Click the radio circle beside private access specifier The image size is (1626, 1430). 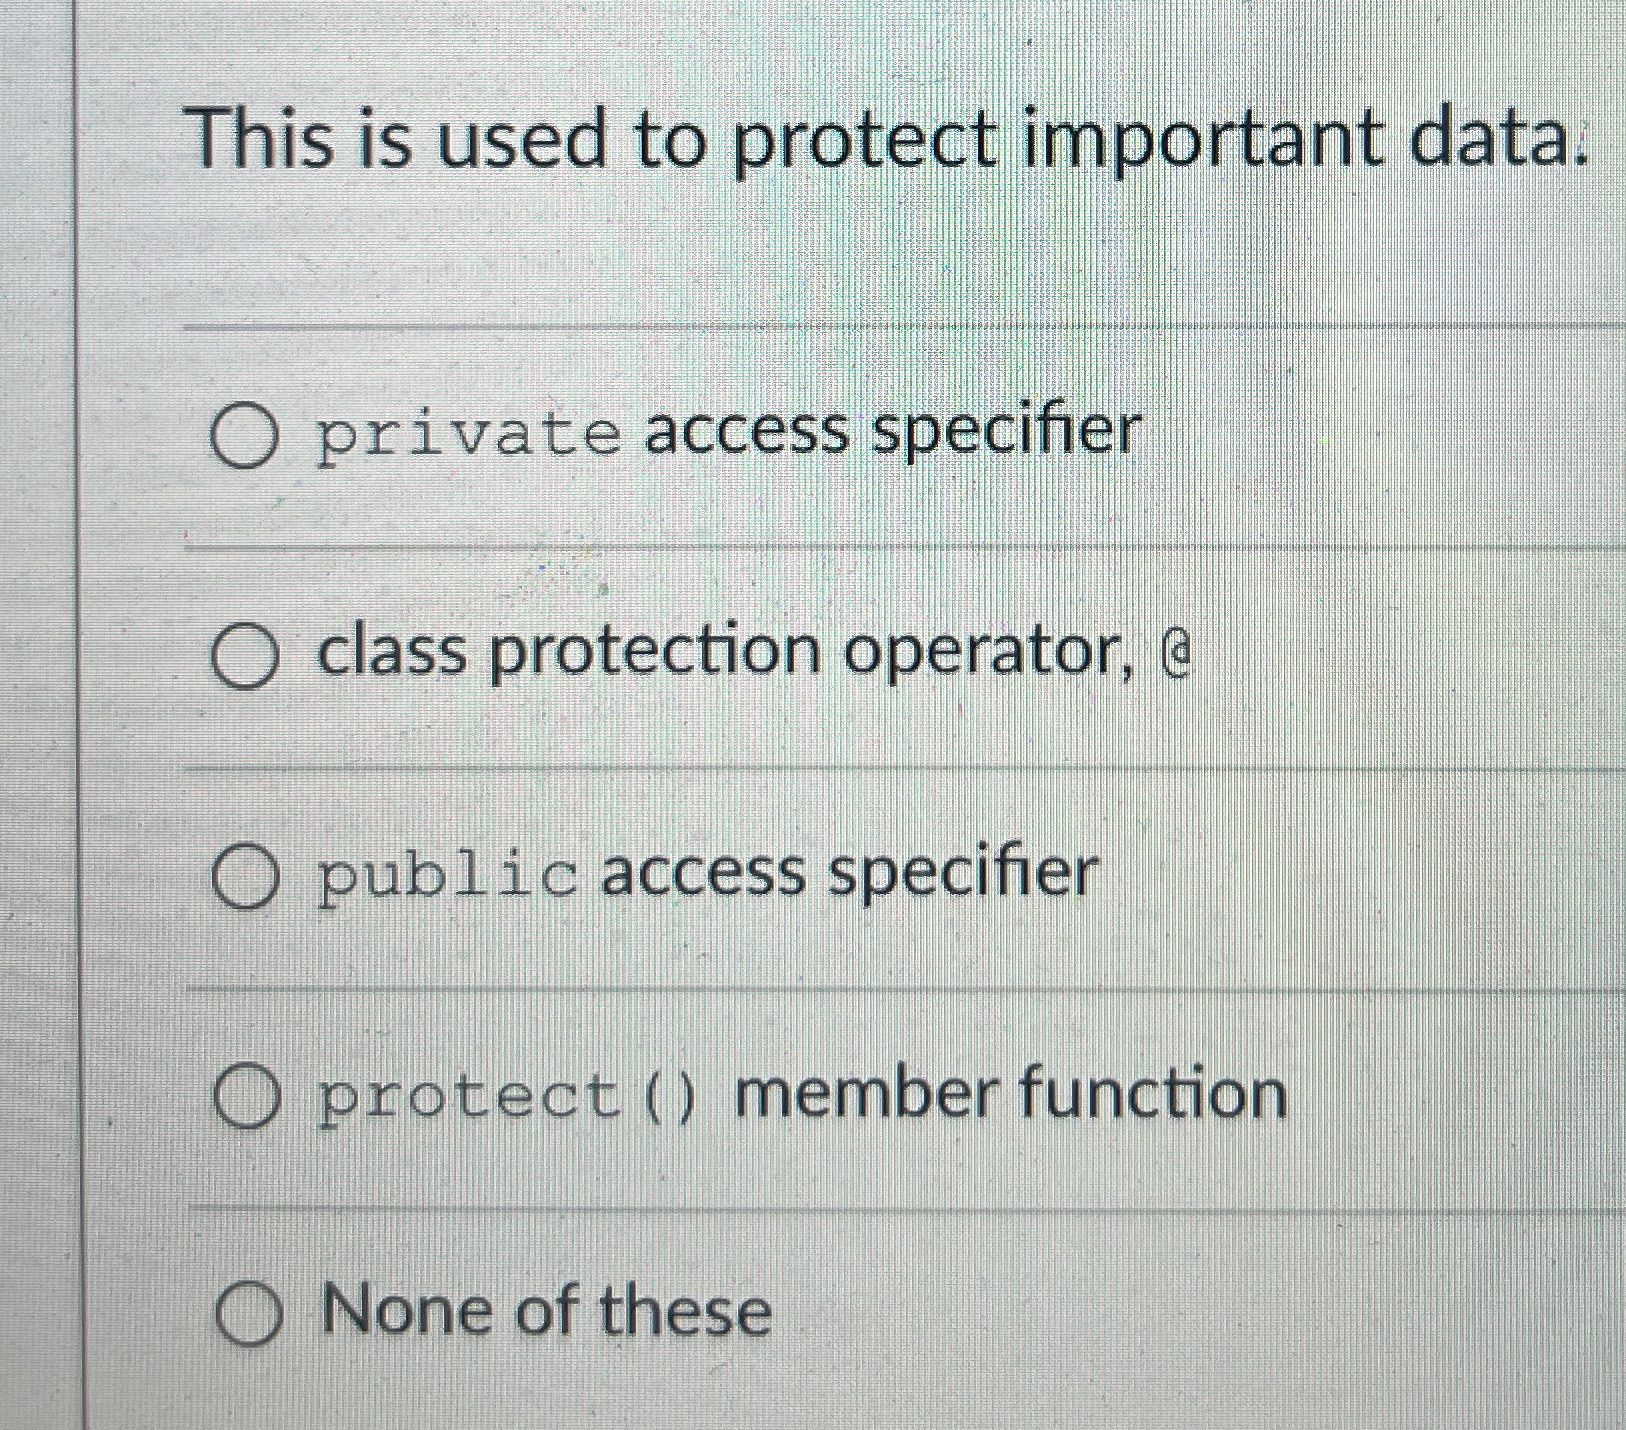click(x=242, y=437)
